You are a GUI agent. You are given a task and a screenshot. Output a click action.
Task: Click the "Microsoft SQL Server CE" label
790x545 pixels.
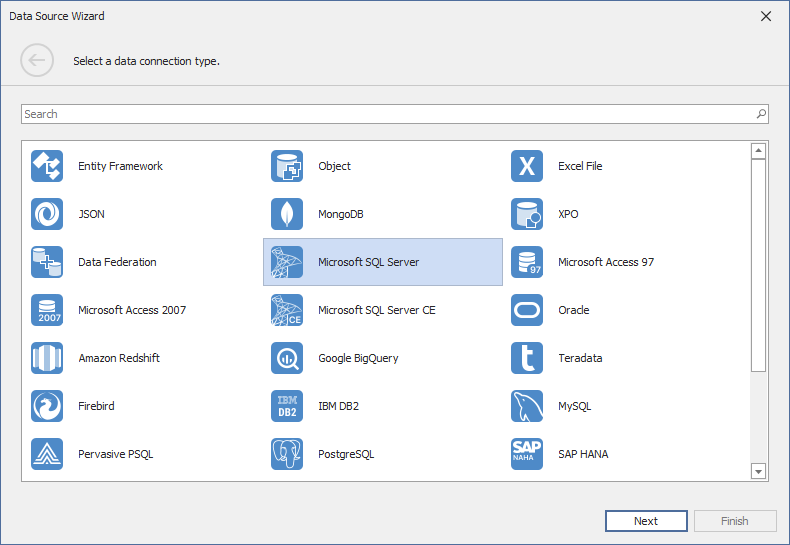tap(377, 310)
